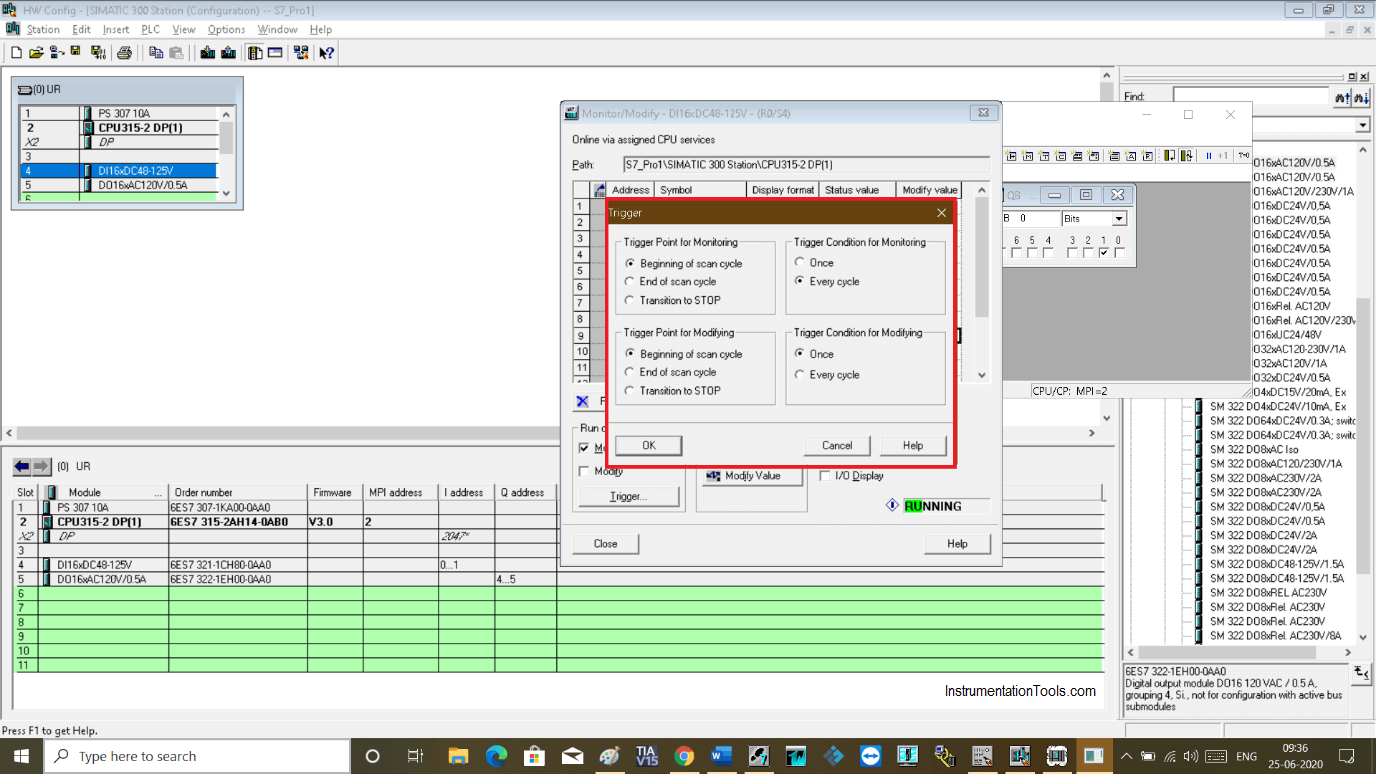This screenshot has height=774, width=1376.
Task: Click the New station toolbar icon
Action: click(16, 52)
